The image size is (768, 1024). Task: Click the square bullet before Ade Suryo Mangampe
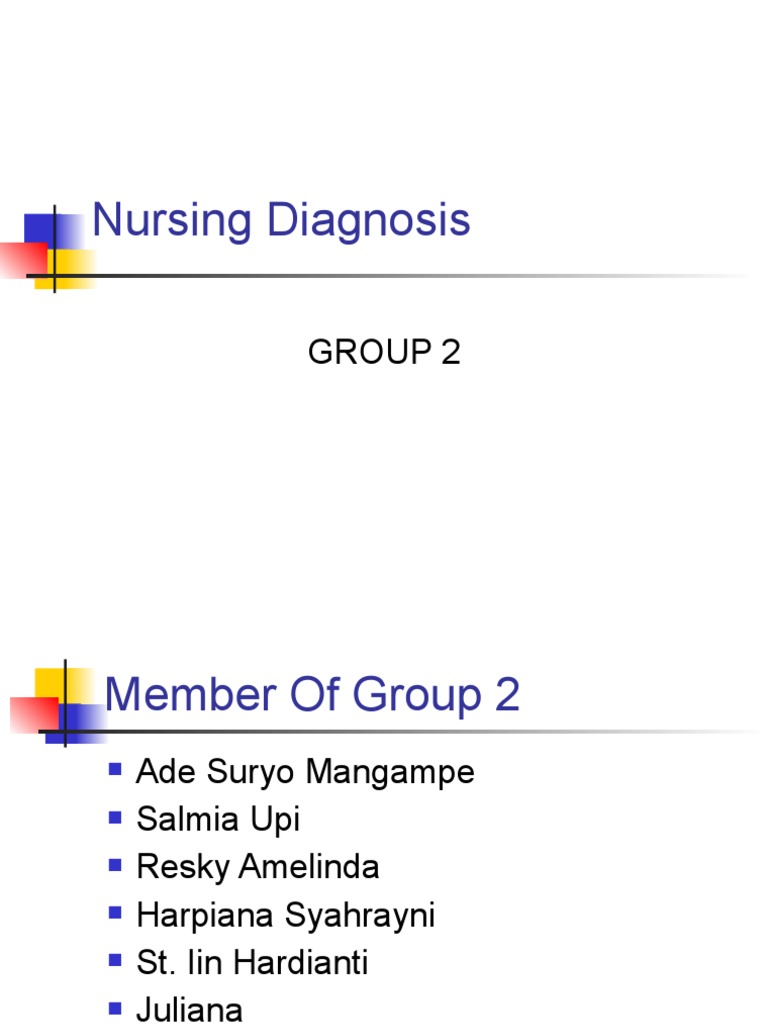115,770
